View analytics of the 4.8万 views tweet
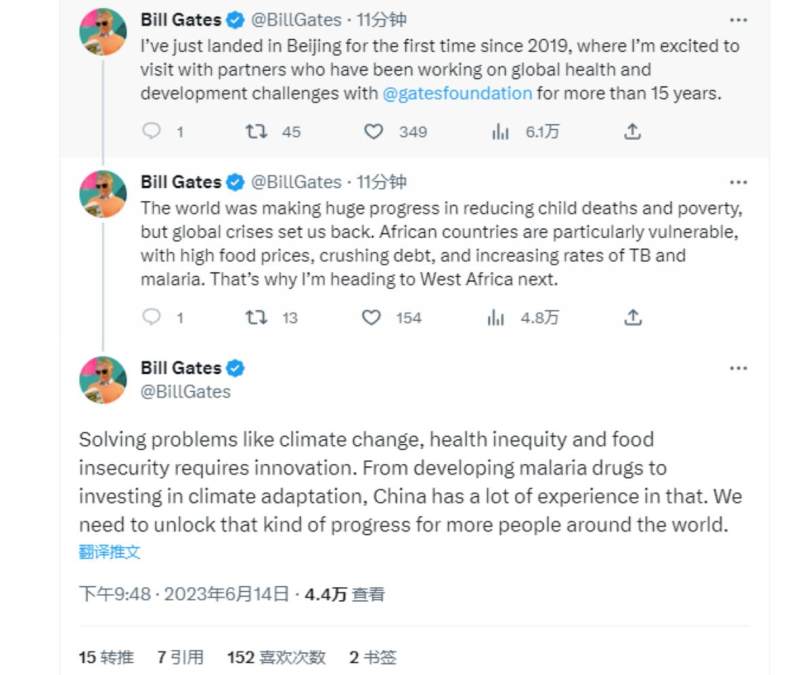The height and width of the screenshot is (675, 800). coord(496,317)
